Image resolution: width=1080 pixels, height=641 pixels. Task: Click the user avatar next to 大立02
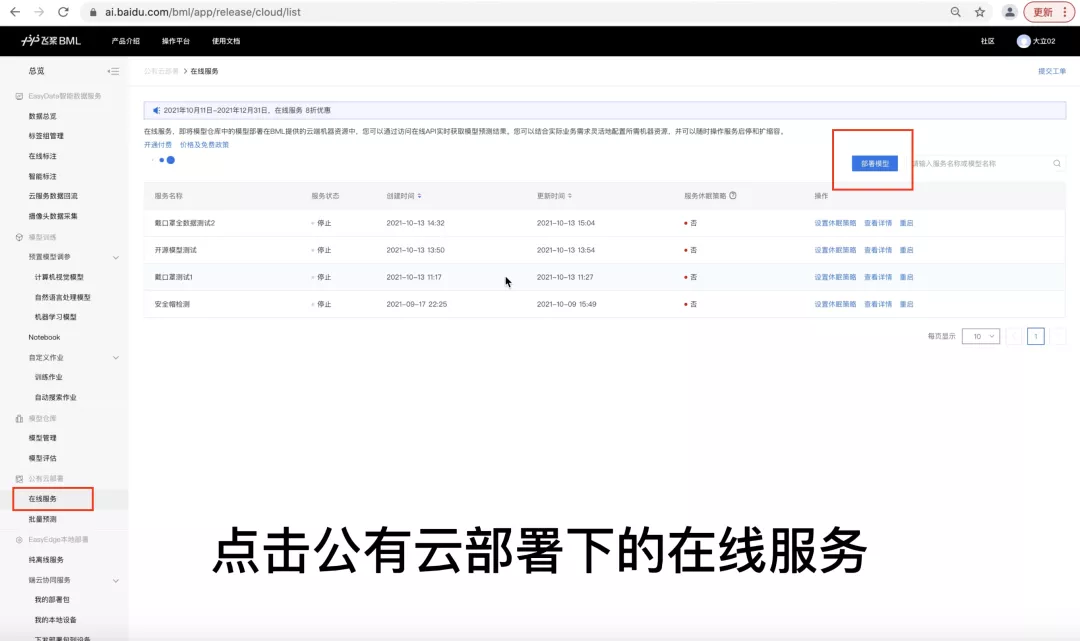(1024, 41)
